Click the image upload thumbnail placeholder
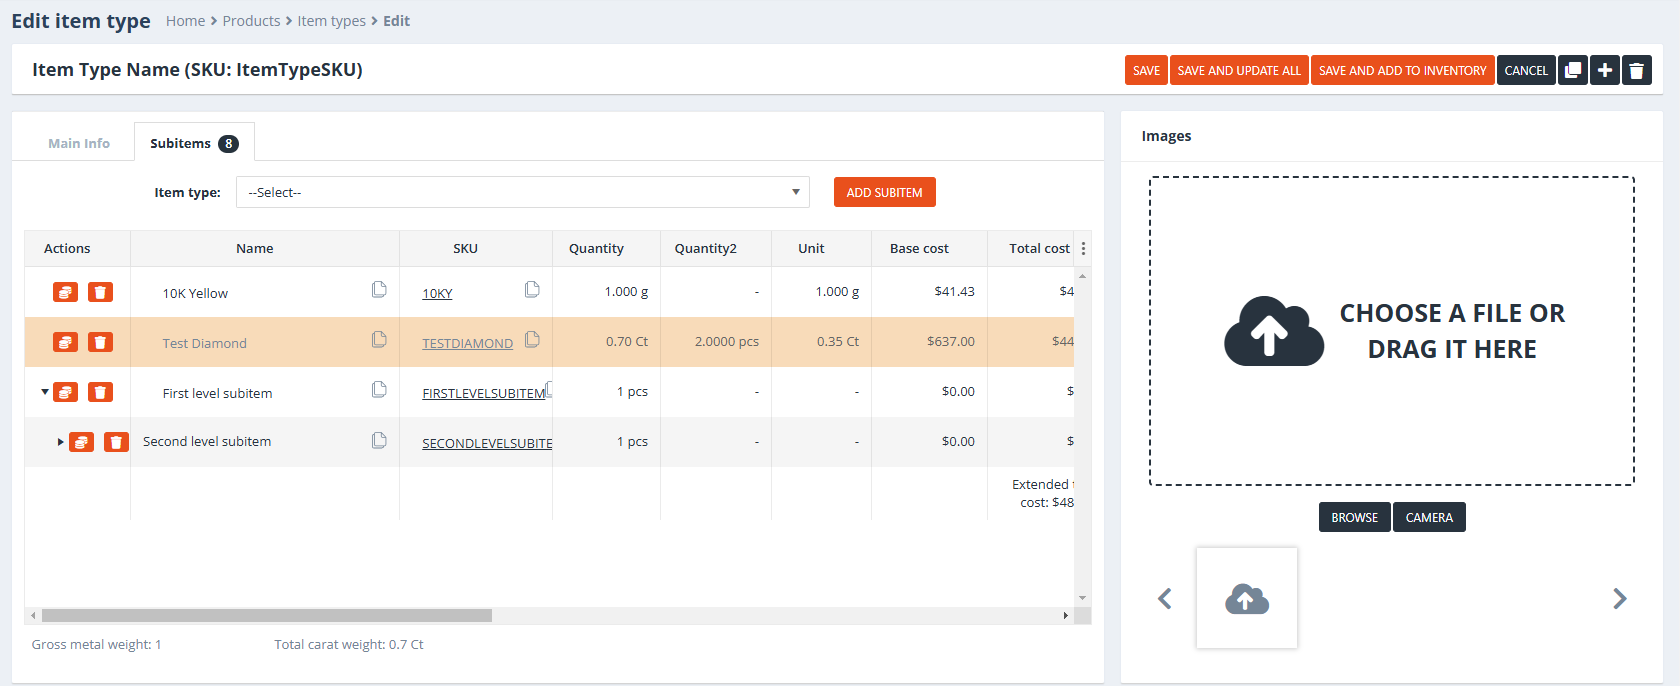 pyautogui.click(x=1246, y=598)
